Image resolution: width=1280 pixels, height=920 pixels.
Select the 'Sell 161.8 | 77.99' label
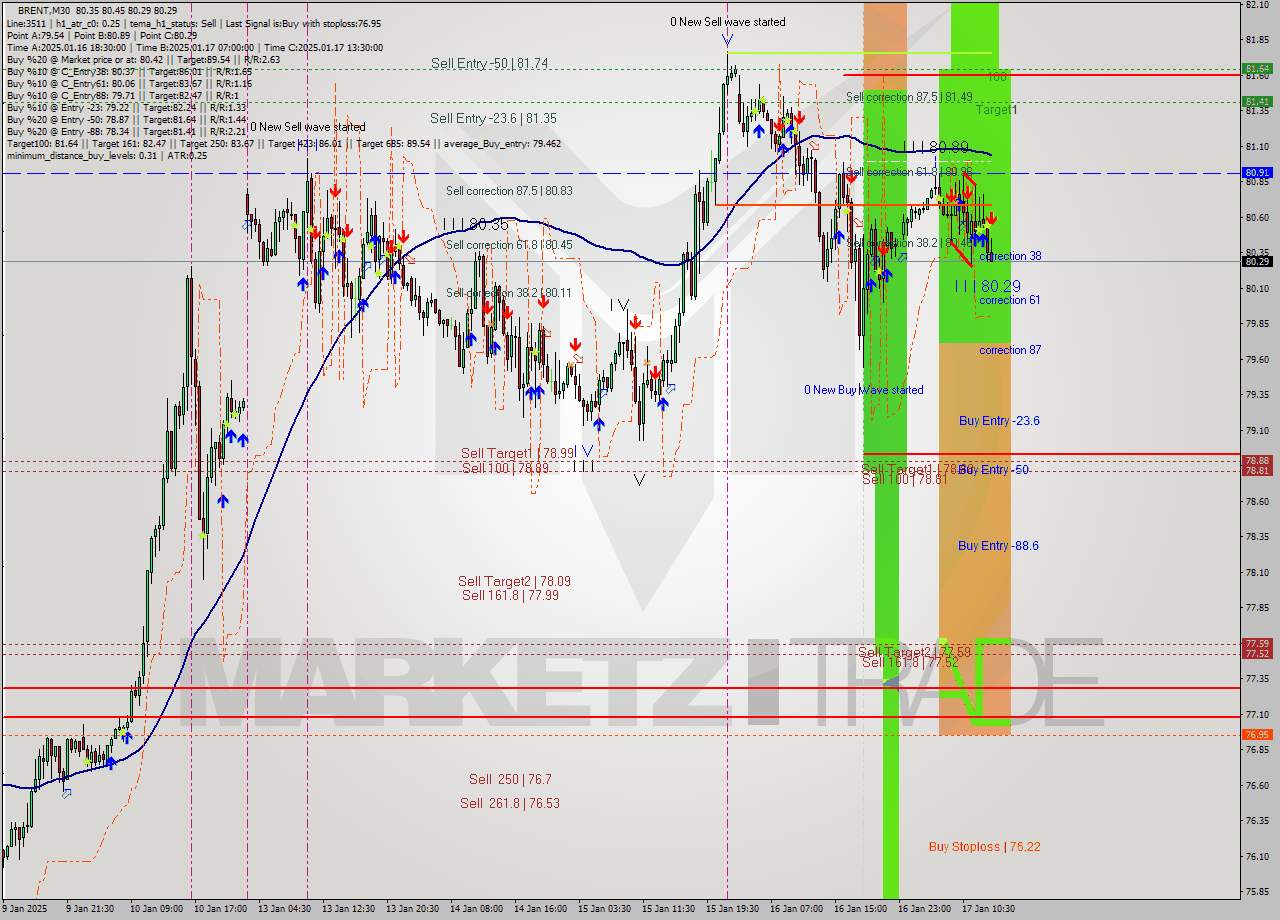510,595
